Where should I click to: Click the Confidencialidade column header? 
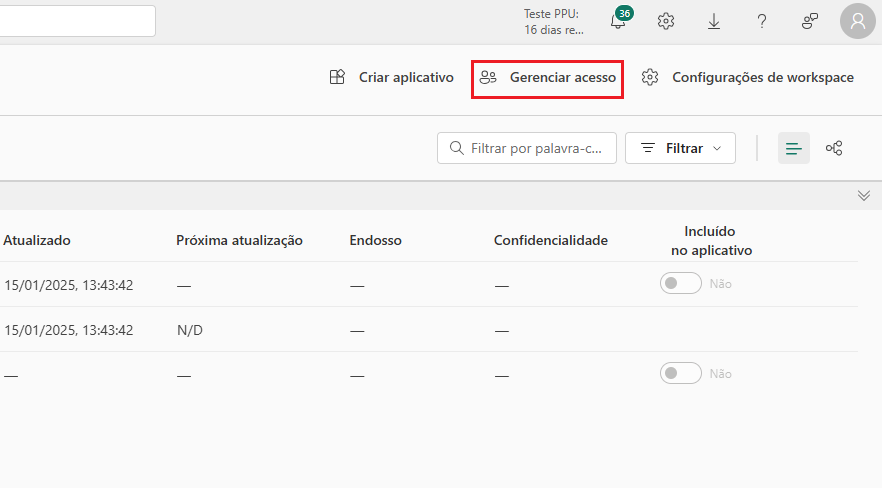pos(551,240)
